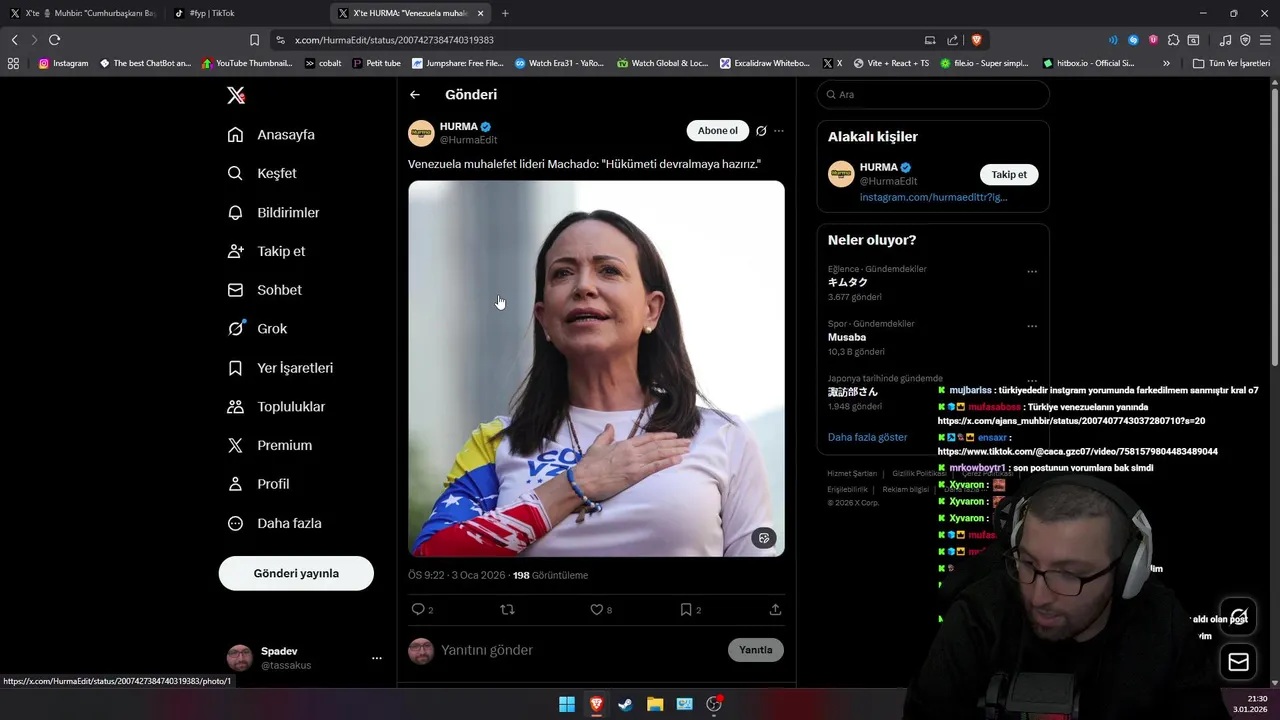The image size is (1280, 720).
Task: Expand the Daha fazla menu
Action: [274, 523]
